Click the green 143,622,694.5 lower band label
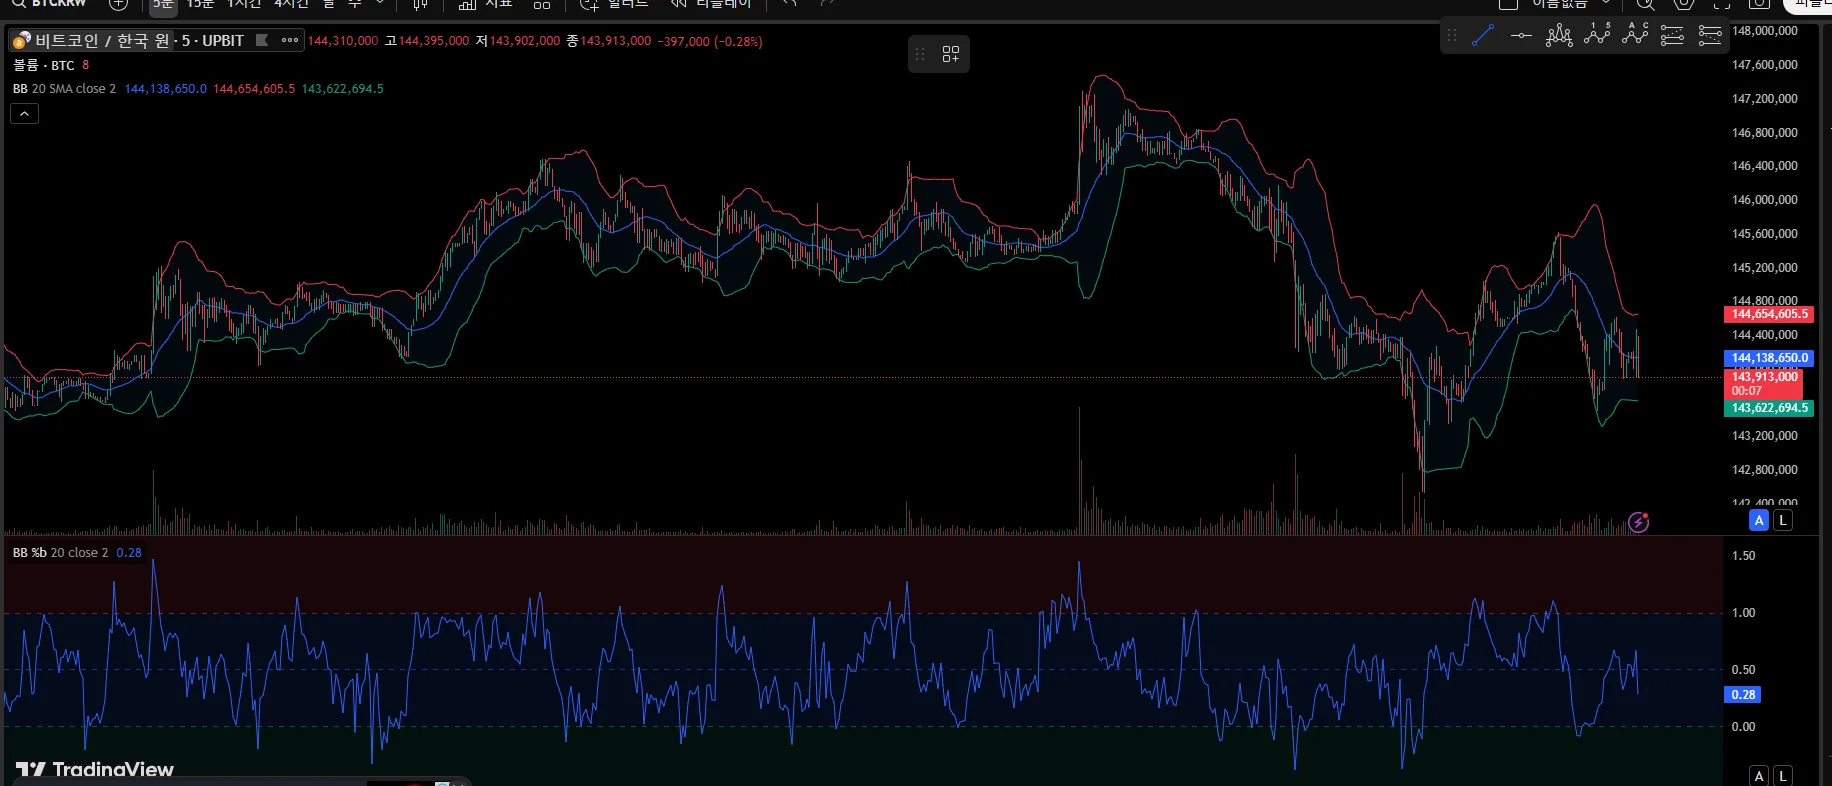The height and width of the screenshot is (786, 1832). click(1769, 408)
